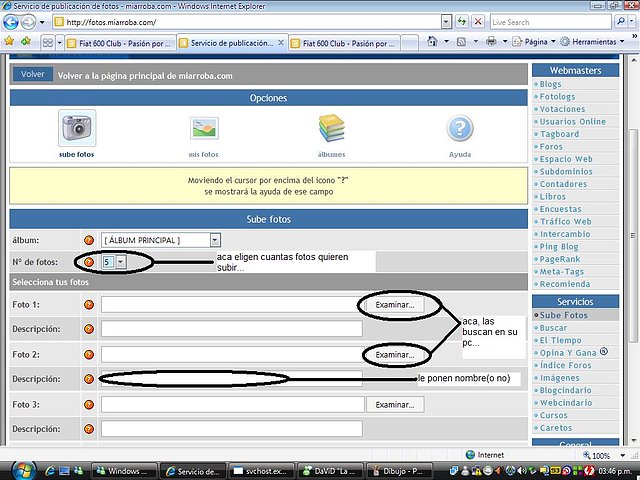The height and width of the screenshot is (480, 640).
Task: Click help icon beside Foto 3
Action: tap(89, 404)
